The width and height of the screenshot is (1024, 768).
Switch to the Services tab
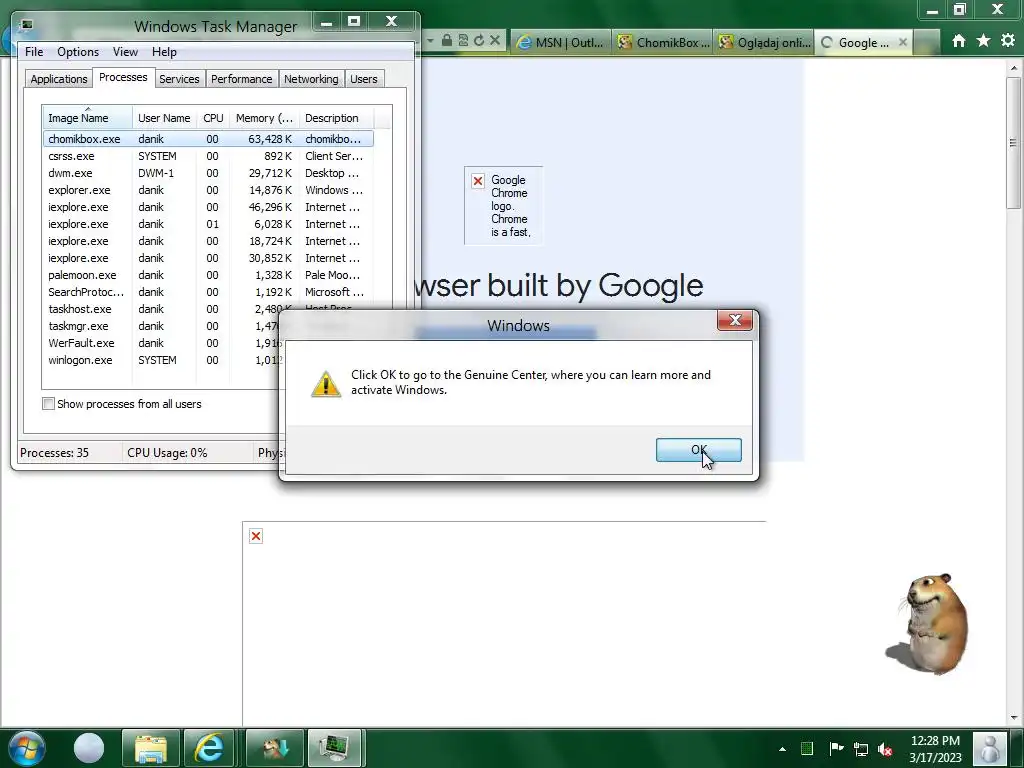point(179,79)
